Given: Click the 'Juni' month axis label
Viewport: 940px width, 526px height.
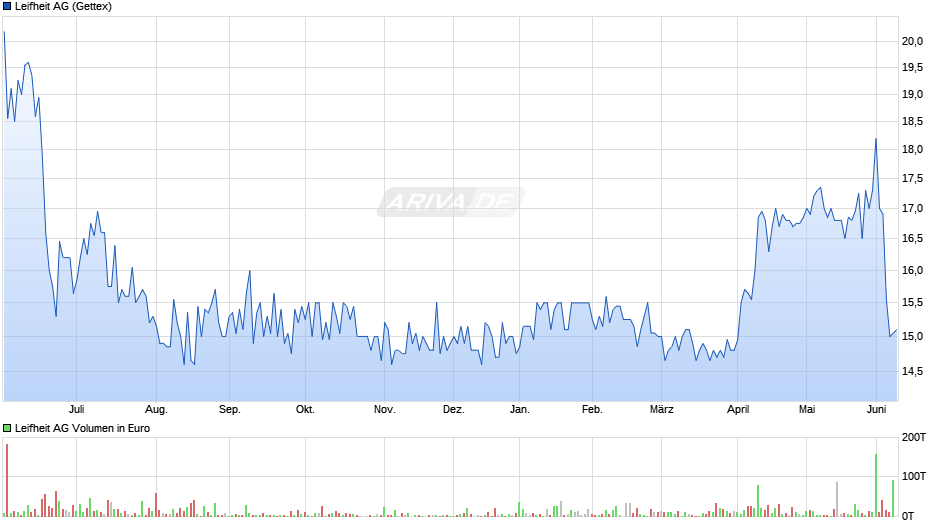Looking at the screenshot, I should pos(876,409).
